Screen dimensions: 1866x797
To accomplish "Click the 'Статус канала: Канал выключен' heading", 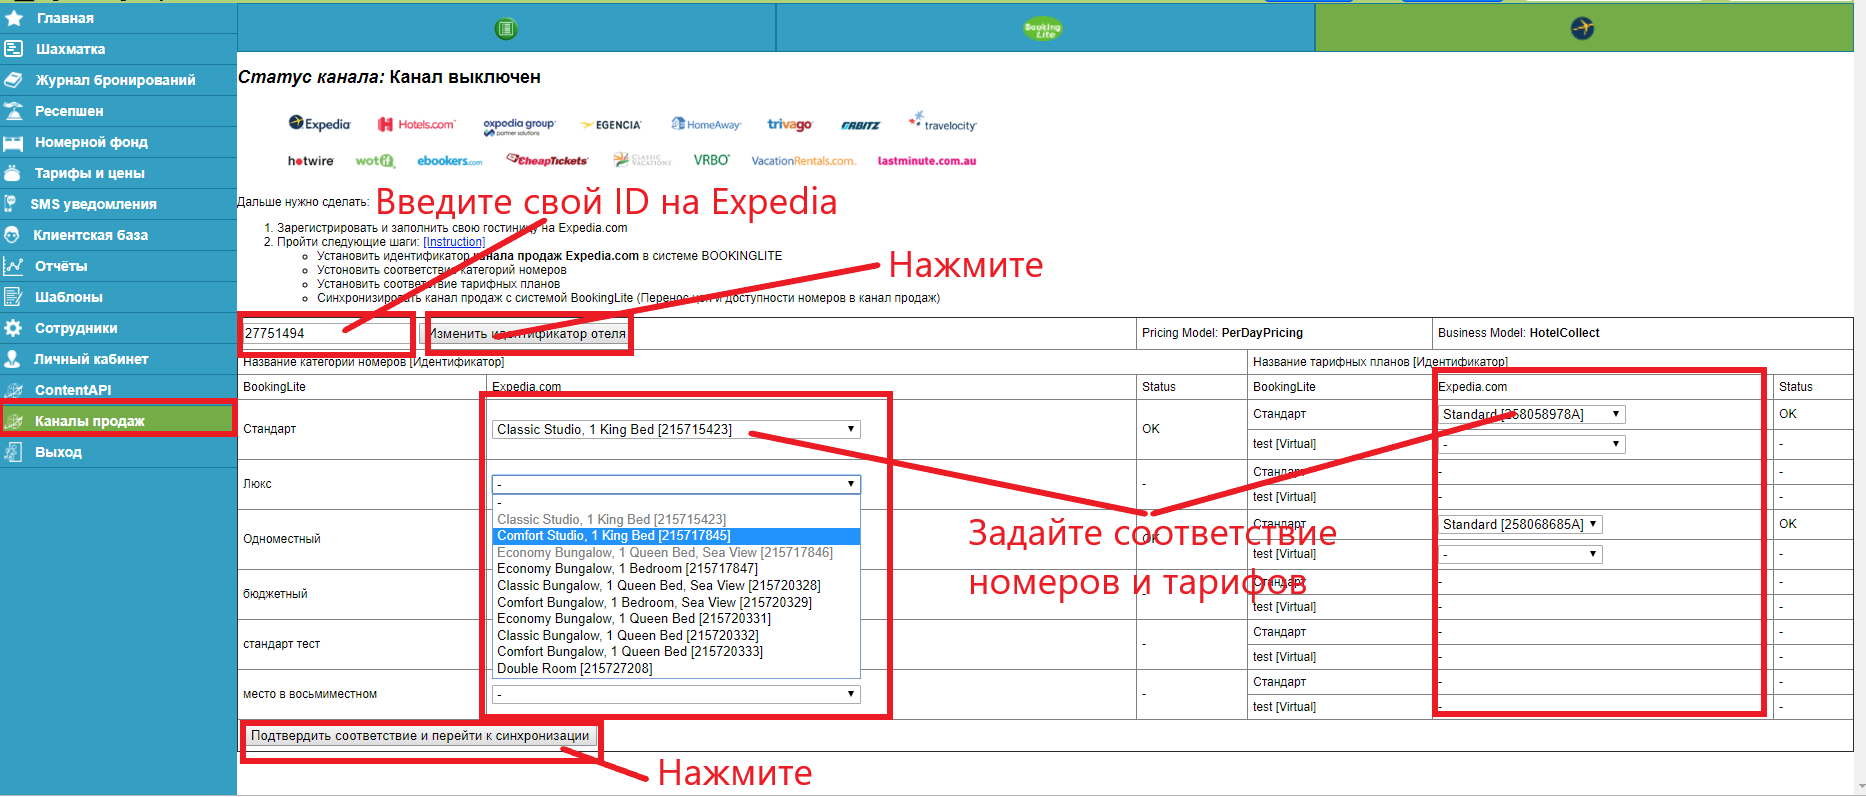I will point(389,77).
